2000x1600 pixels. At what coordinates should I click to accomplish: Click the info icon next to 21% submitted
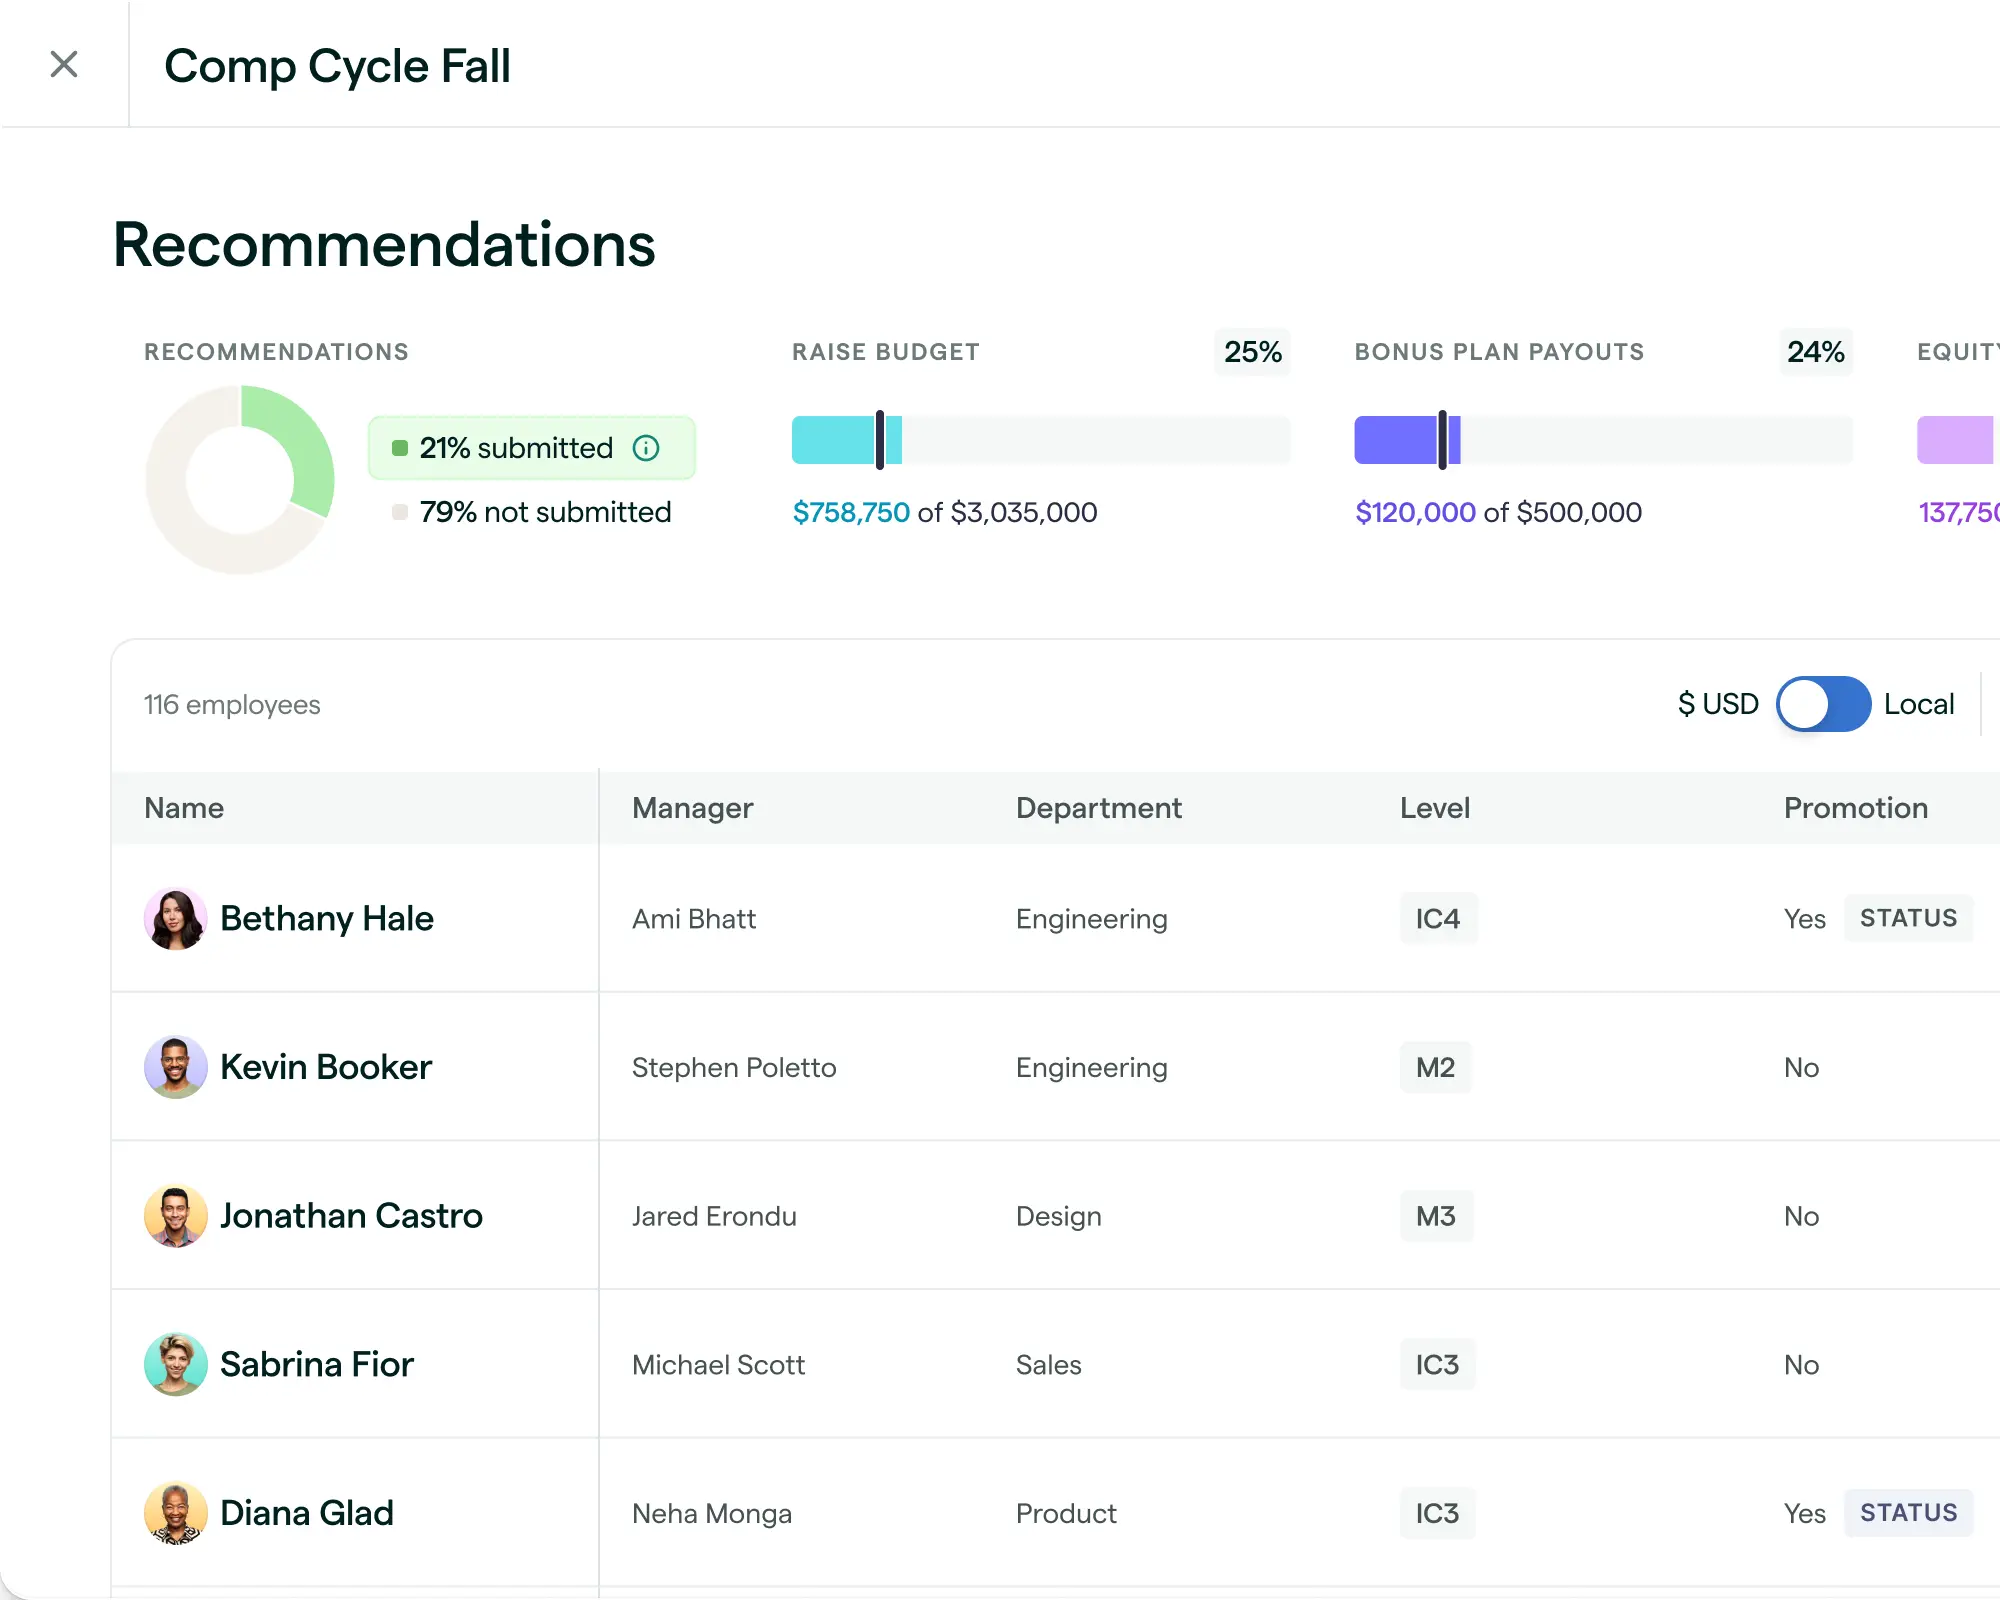(x=646, y=448)
